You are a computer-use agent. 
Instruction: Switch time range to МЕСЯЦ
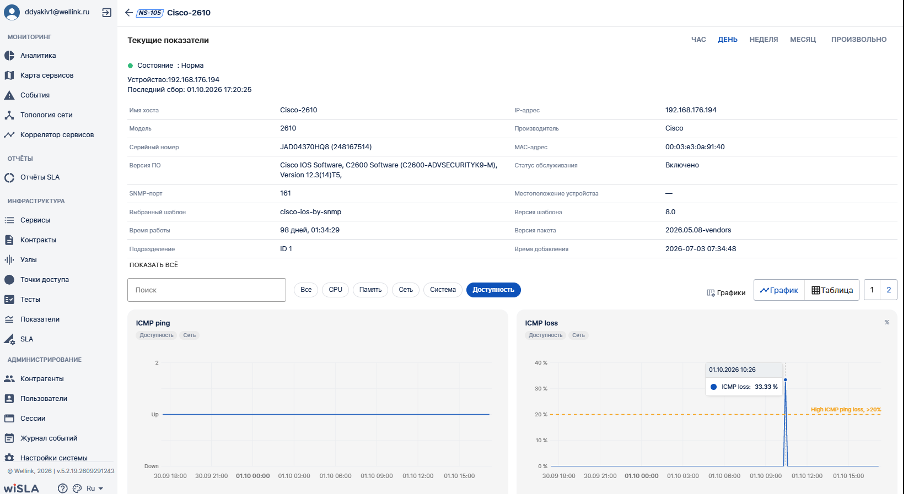pyautogui.click(x=803, y=40)
